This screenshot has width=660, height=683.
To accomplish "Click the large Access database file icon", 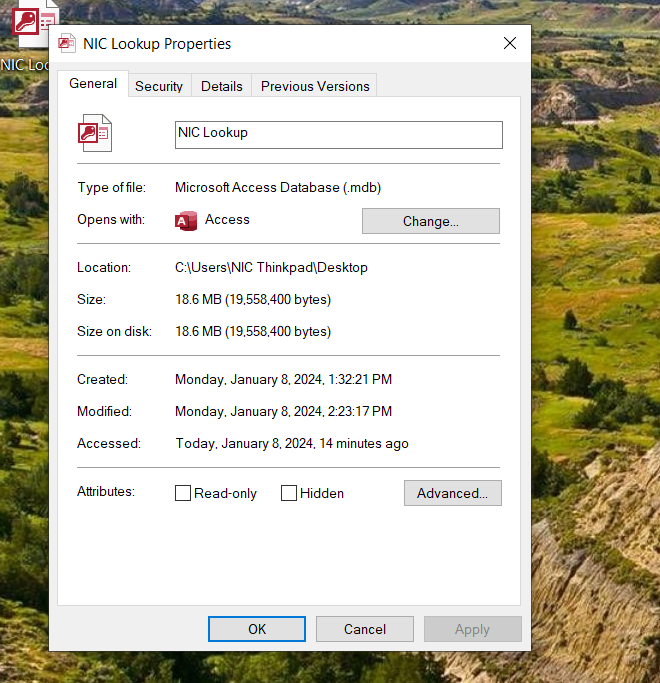I will coord(95,133).
